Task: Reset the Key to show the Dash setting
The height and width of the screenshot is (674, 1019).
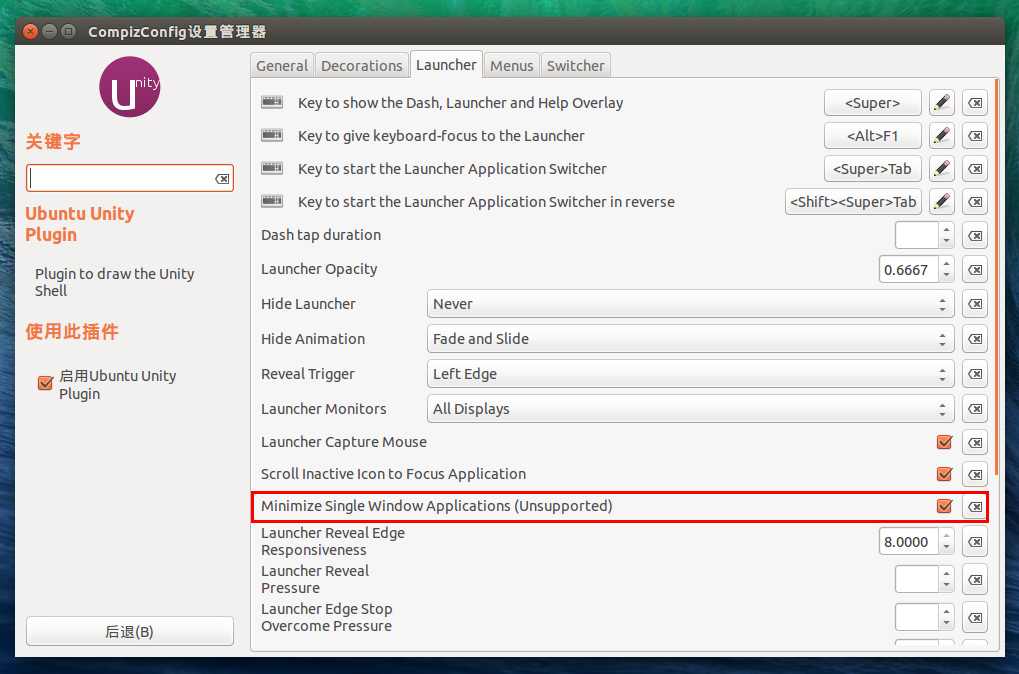Action: pyautogui.click(x=975, y=103)
